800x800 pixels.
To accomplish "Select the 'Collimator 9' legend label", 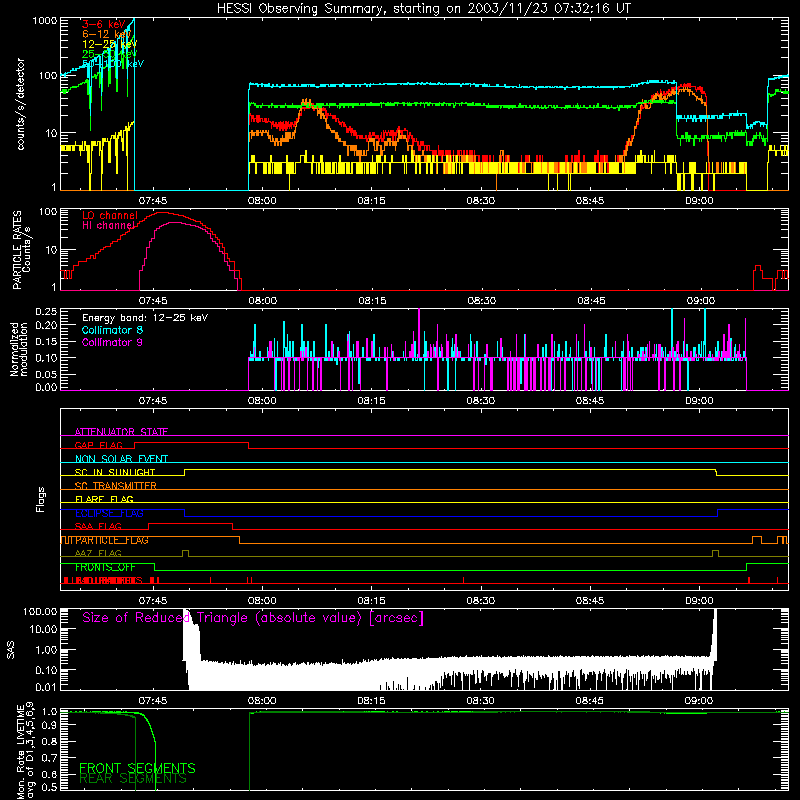I will pos(112,342).
